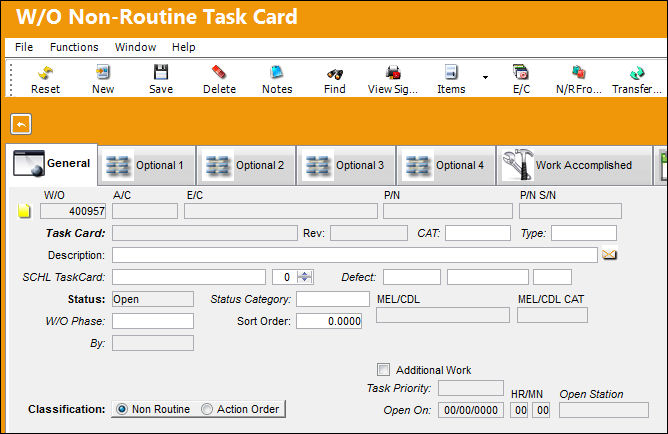This screenshot has width=668, height=434.
Task: Click the Task Priority field
Action: point(471,388)
